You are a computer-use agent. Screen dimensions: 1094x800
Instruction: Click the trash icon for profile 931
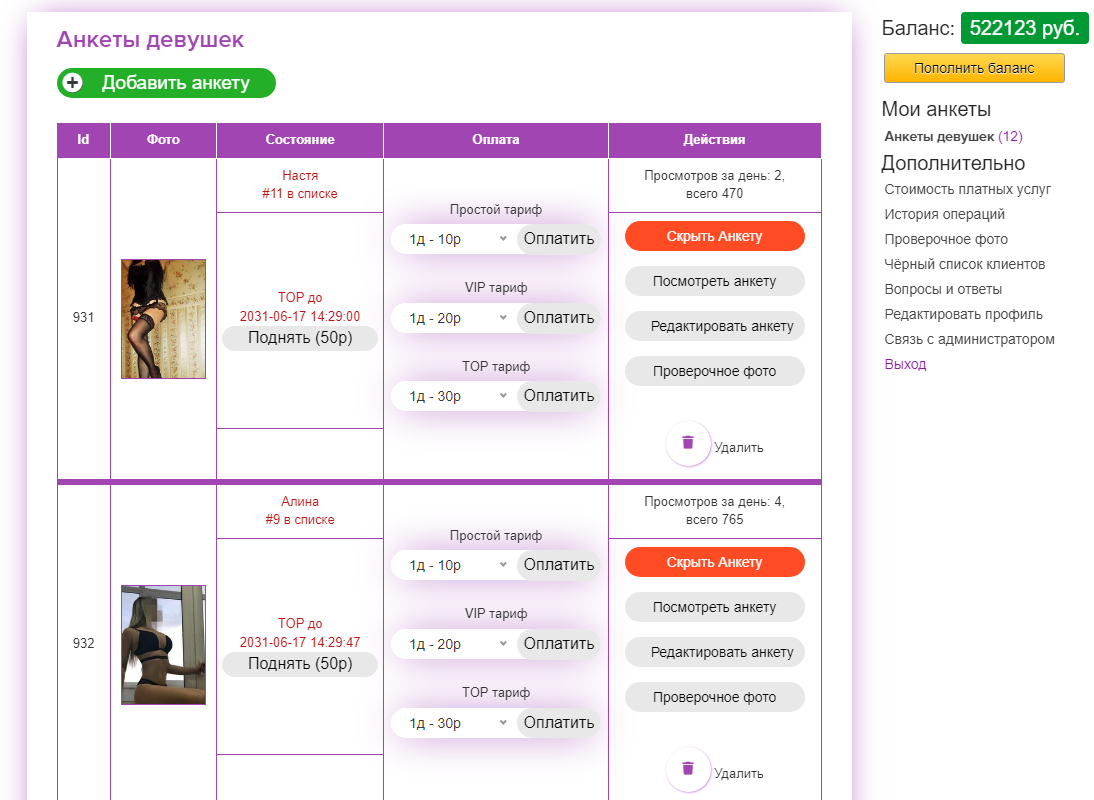click(x=688, y=443)
